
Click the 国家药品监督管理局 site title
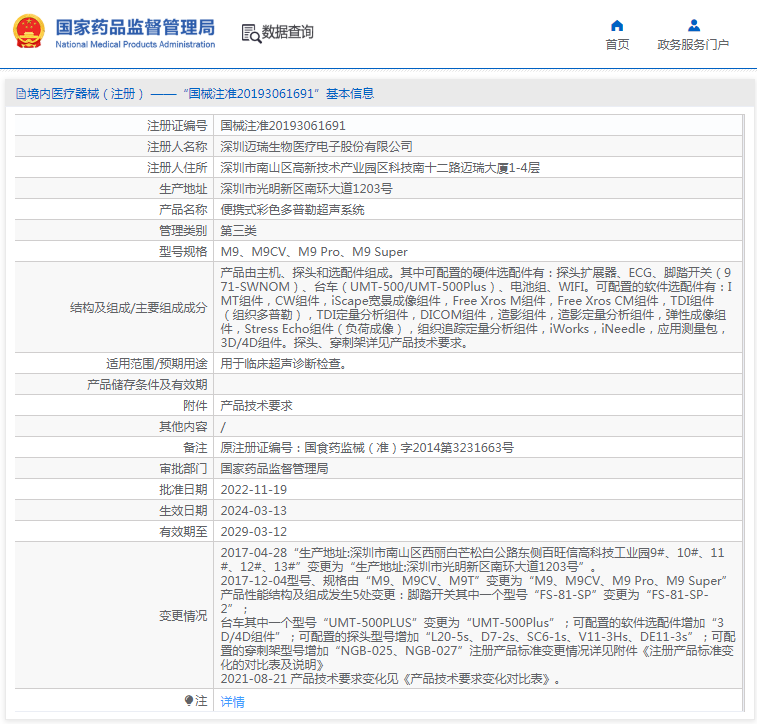134,26
